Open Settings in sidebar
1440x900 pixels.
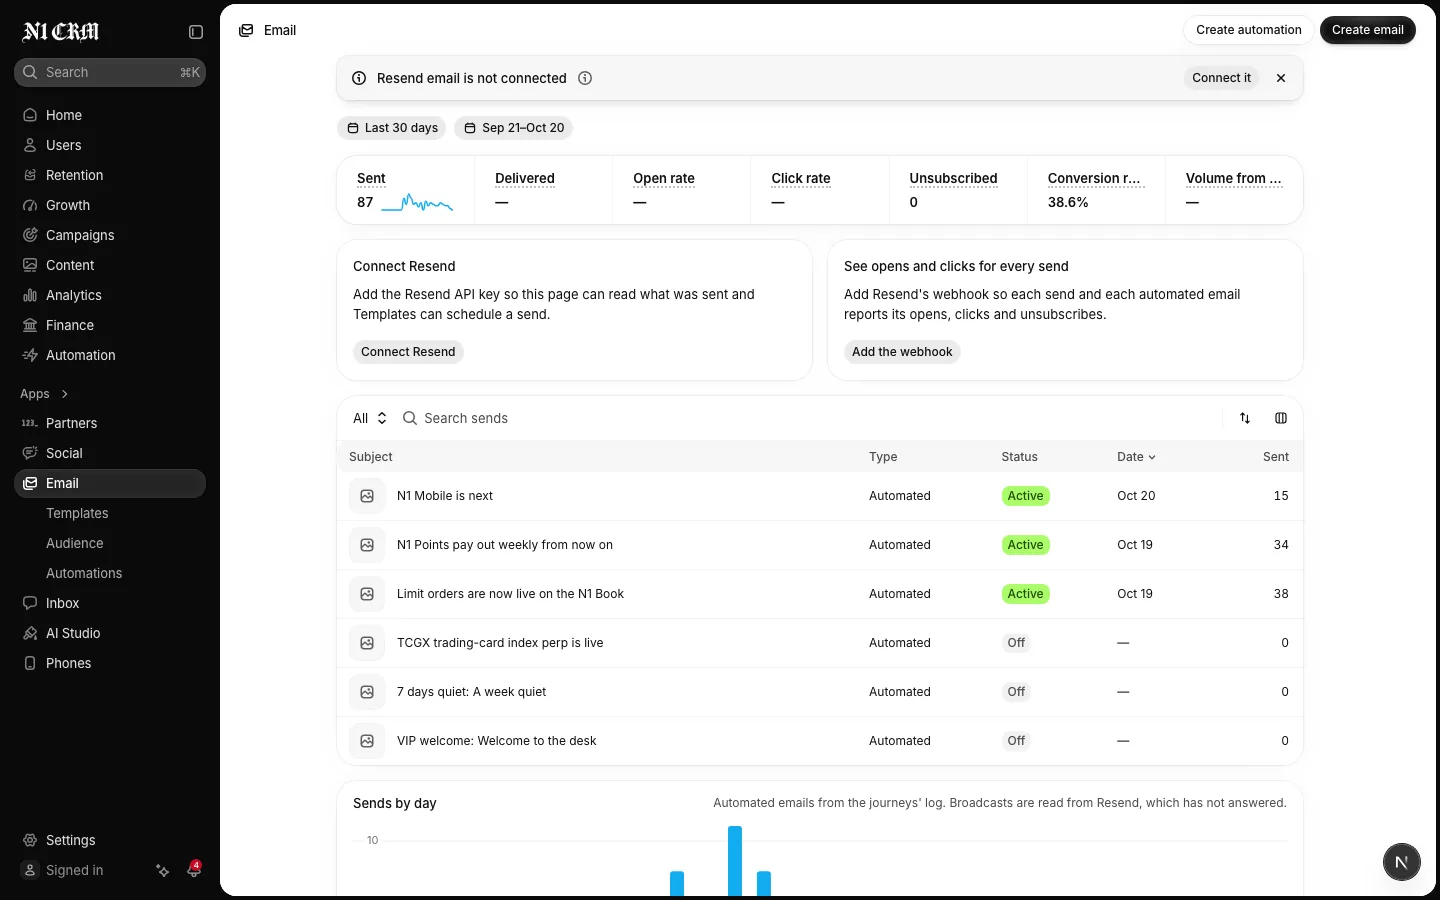(x=110, y=840)
